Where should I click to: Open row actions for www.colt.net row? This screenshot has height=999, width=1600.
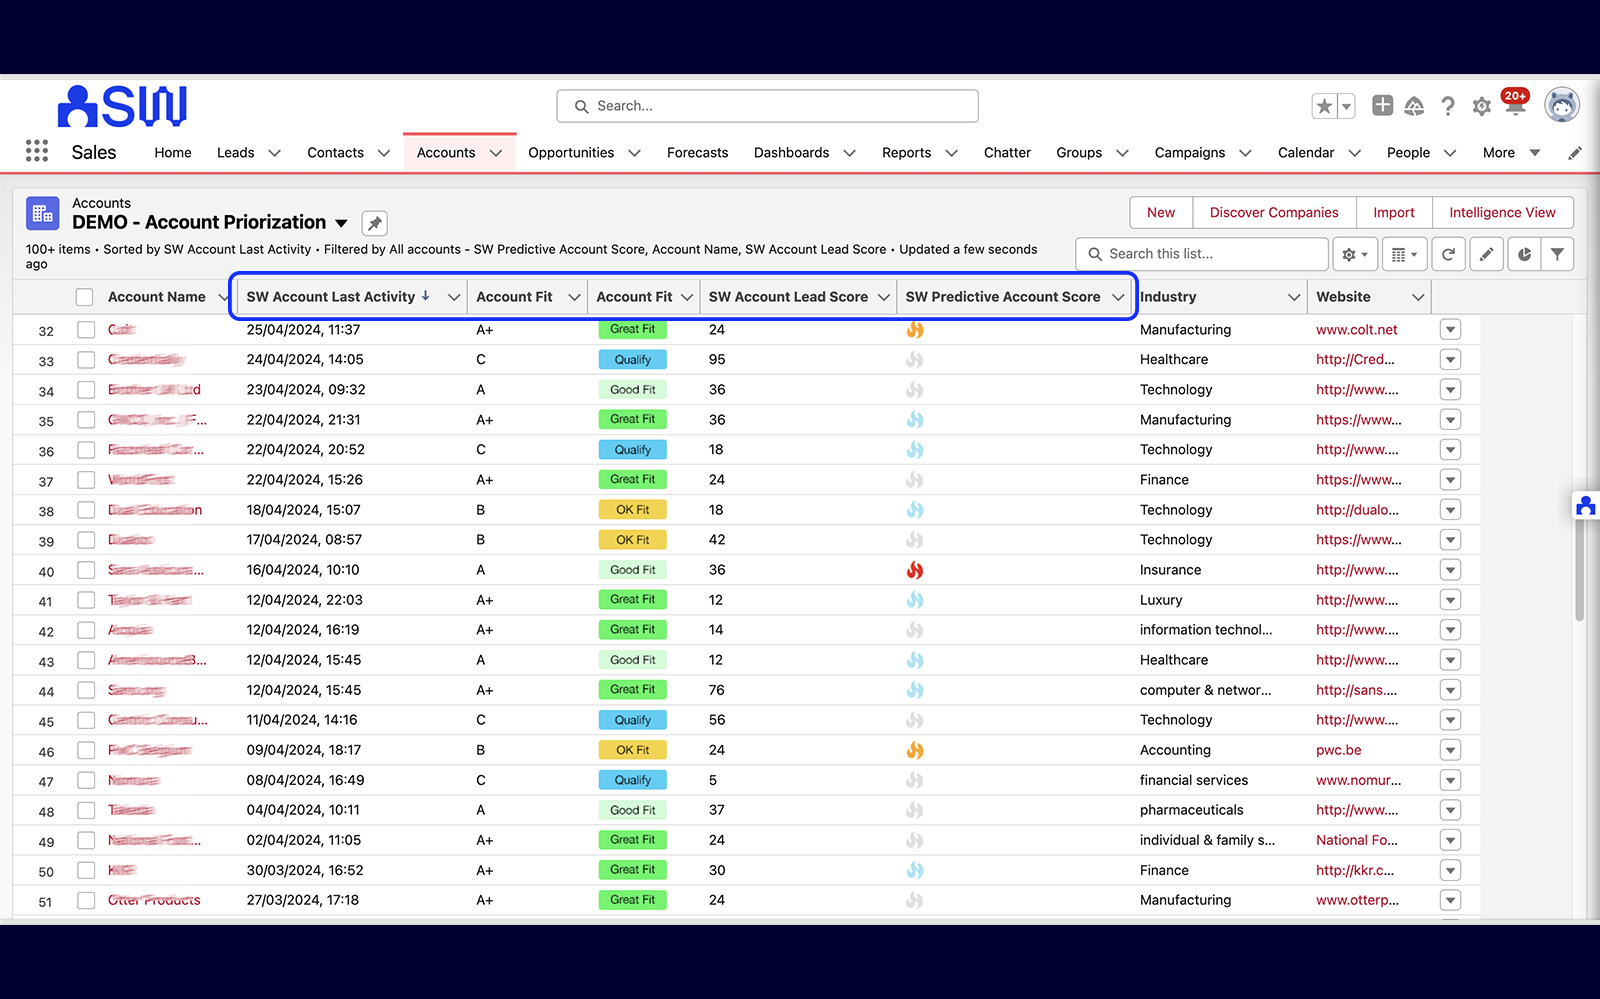[1450, 329]
